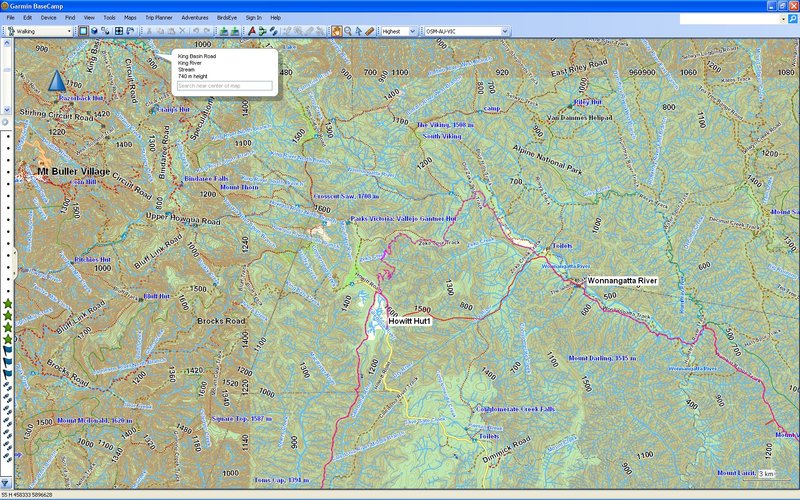
Task: Select the 2D map view icon
Action: pos(83,31)
